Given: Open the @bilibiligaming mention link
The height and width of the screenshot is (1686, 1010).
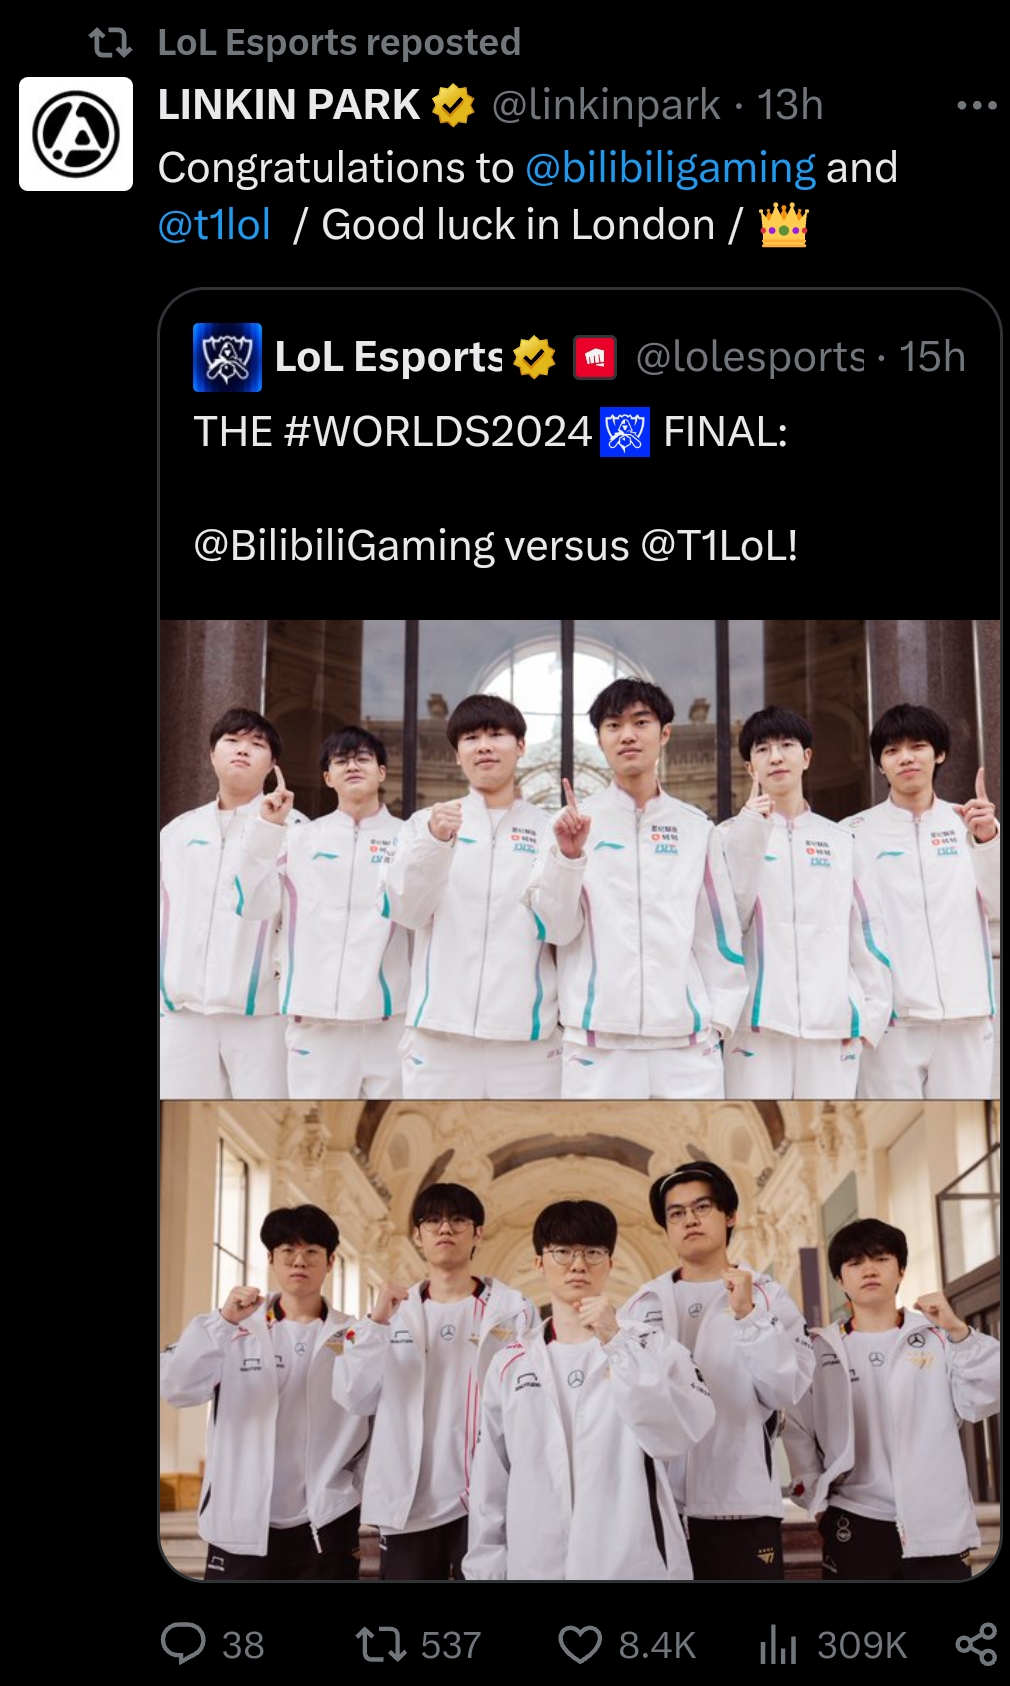Looking at the screenshot, I should point(670,168).
